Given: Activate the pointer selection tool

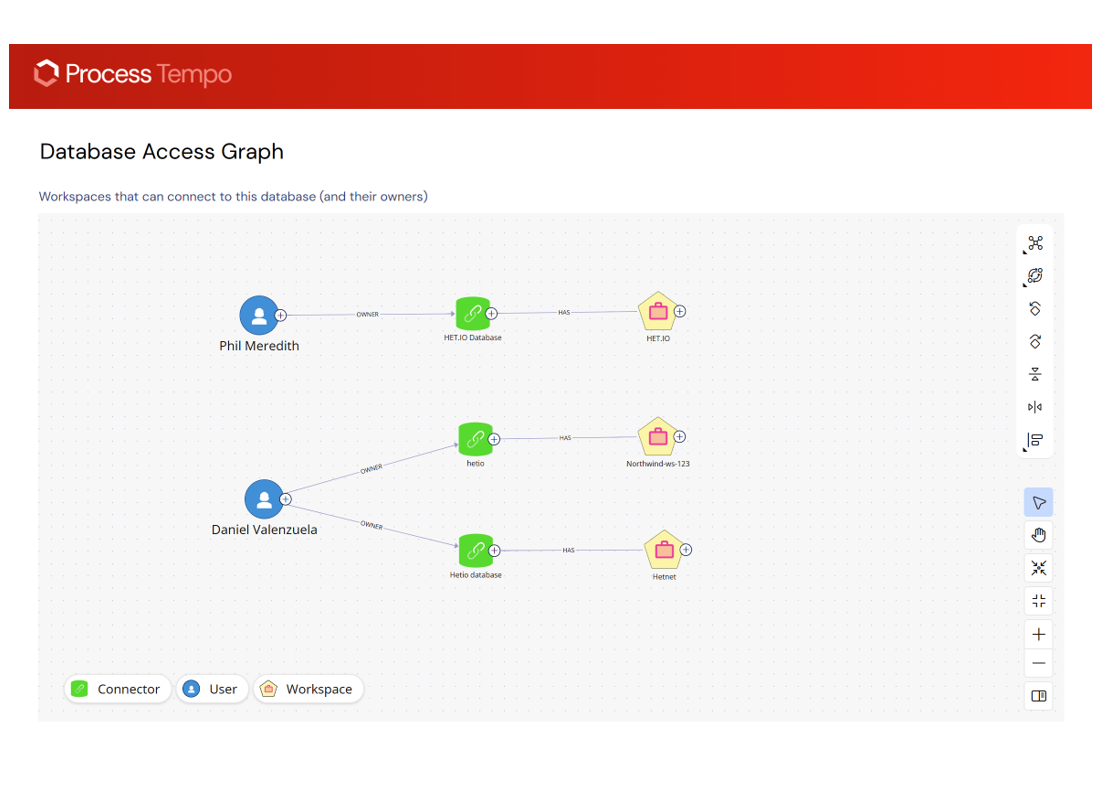Looking at the screenshot, I should tap(1039, 502).
